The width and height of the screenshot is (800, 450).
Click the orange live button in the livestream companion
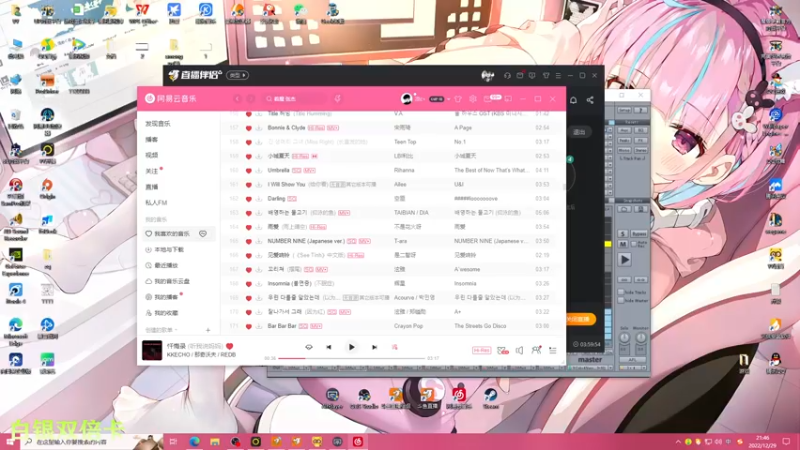point(580,319)
